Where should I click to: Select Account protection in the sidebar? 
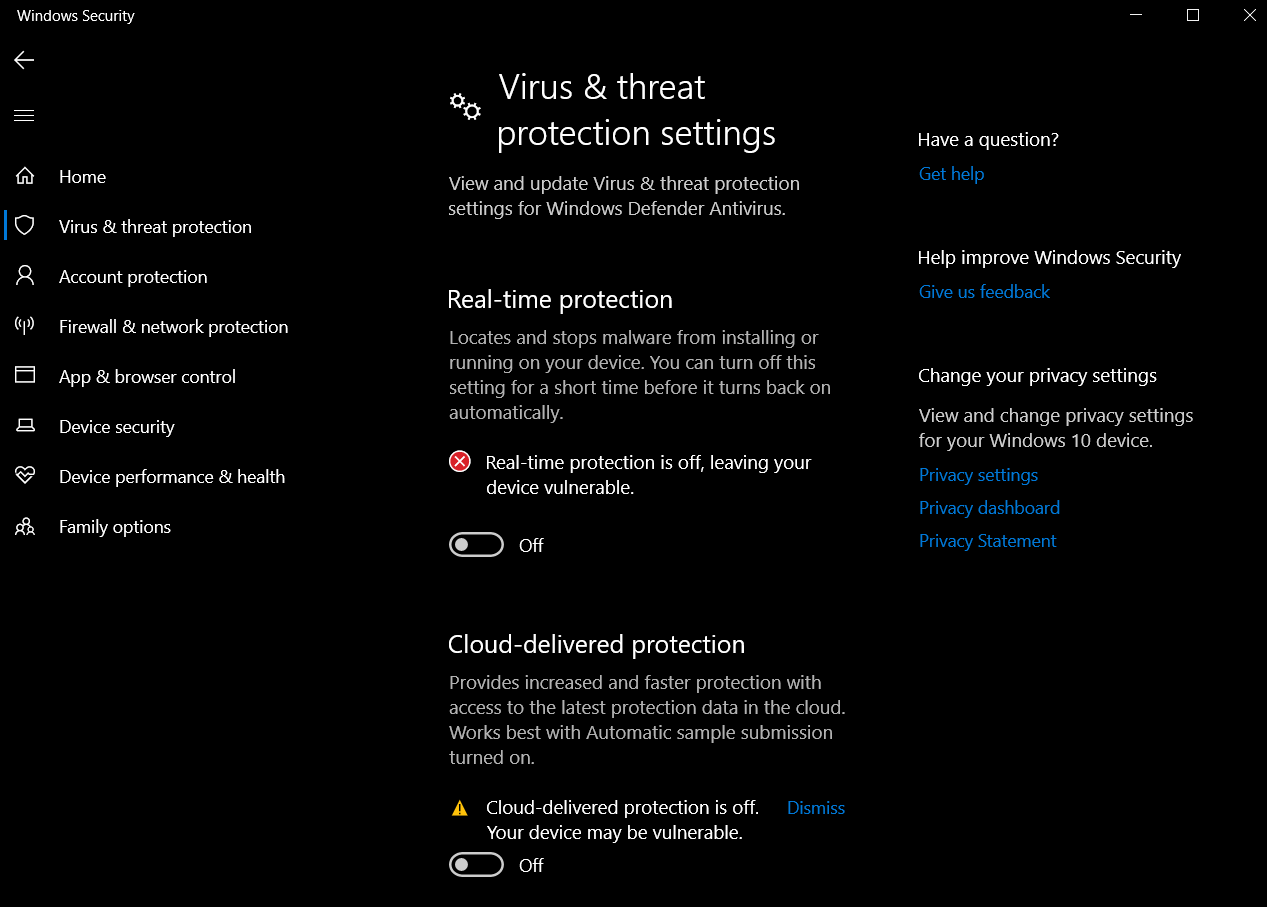click(x=133, y=277)
